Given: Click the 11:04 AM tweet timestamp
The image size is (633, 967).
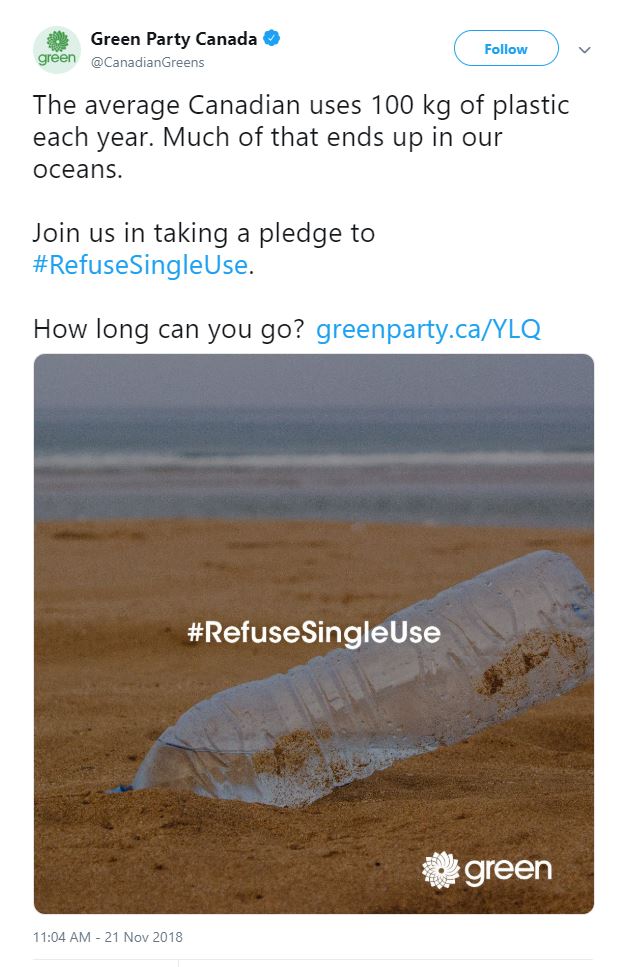Looking at the screenshot, I should point(65,937).
